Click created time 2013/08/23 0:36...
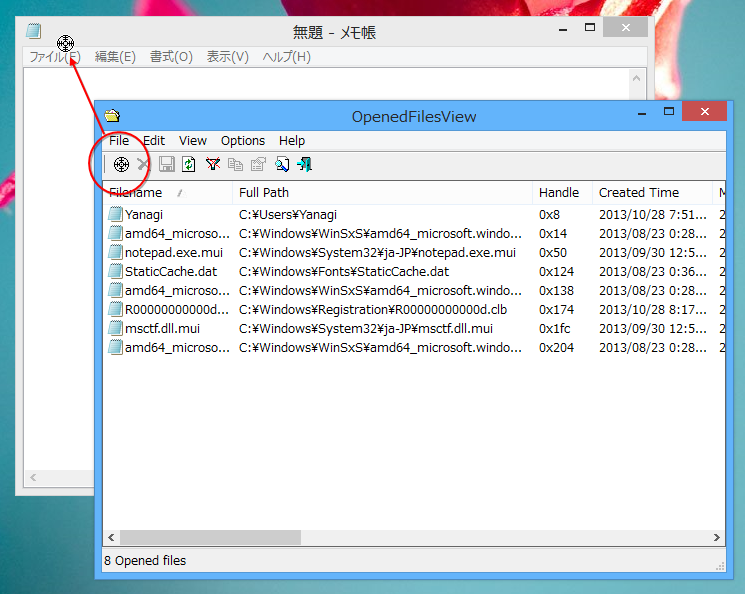 tap(653, 272)
